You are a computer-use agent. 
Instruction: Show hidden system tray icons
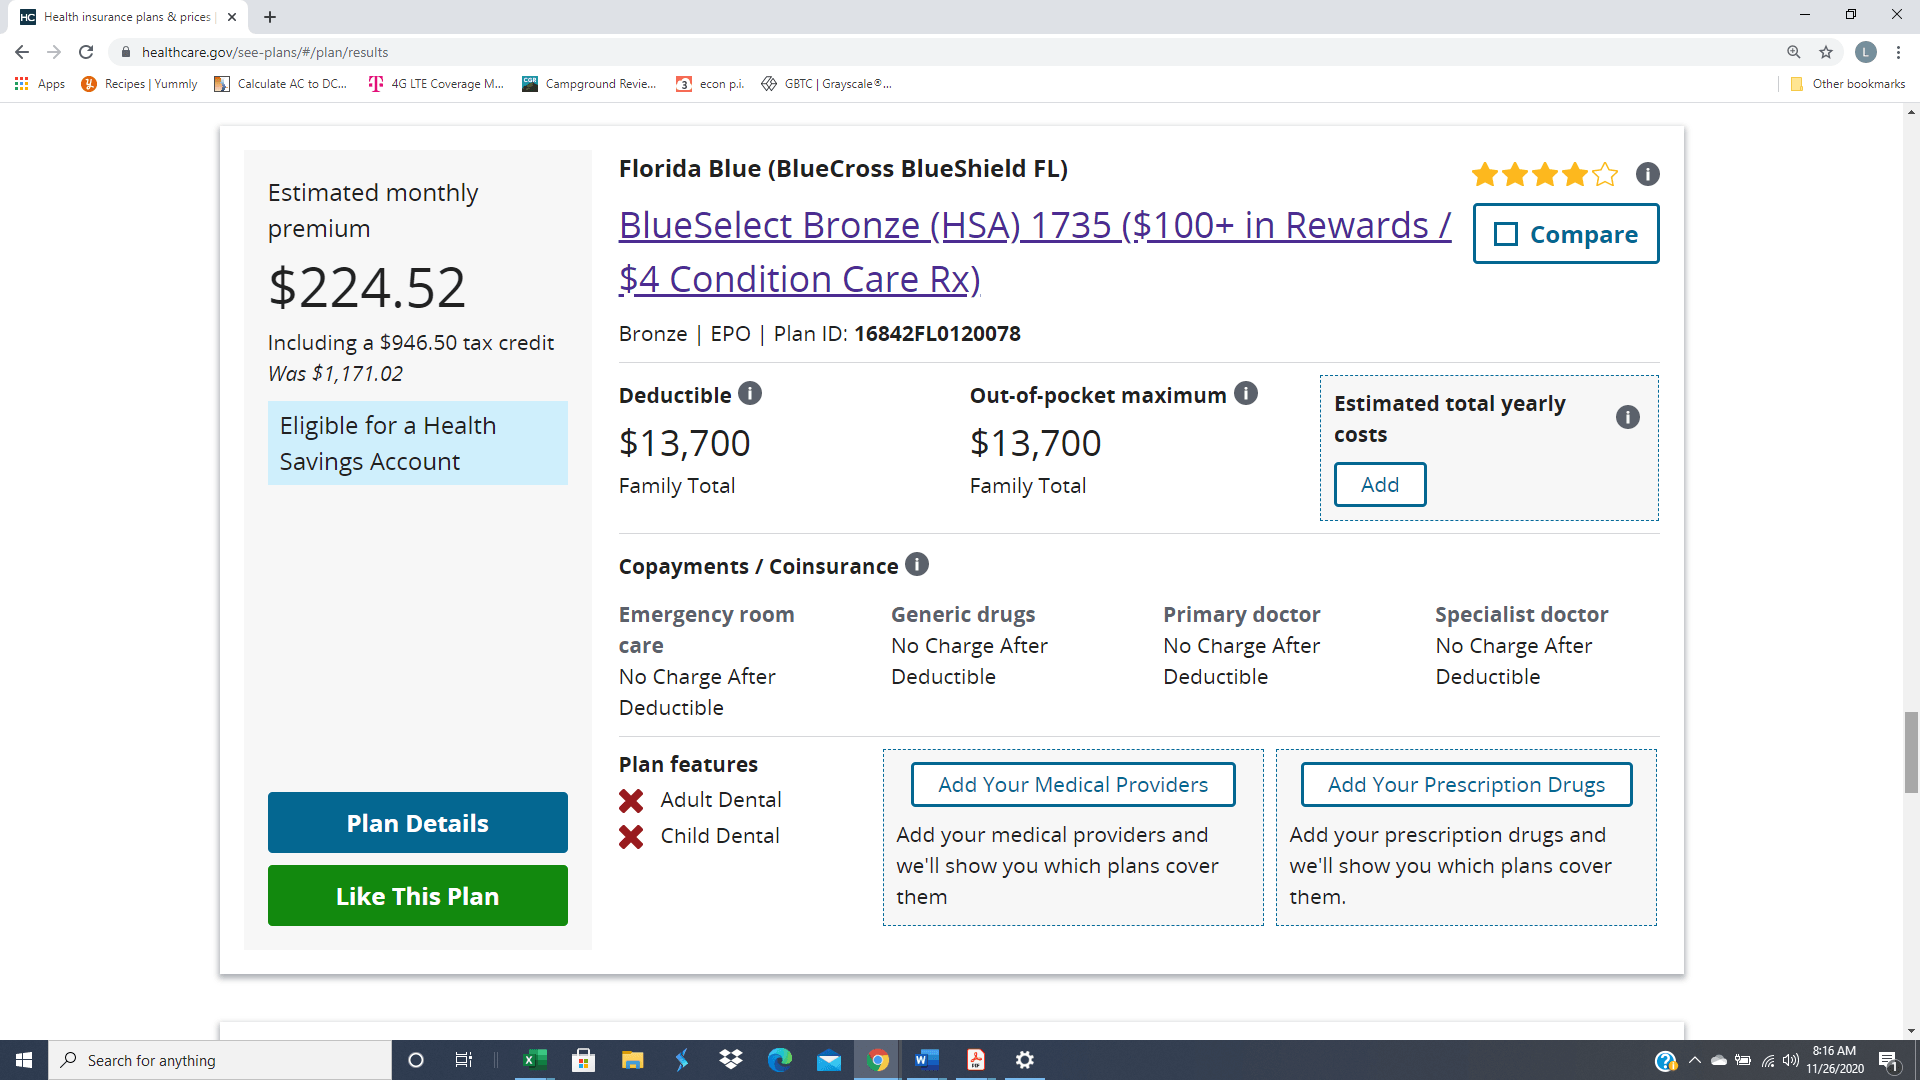[1694, 1060]
